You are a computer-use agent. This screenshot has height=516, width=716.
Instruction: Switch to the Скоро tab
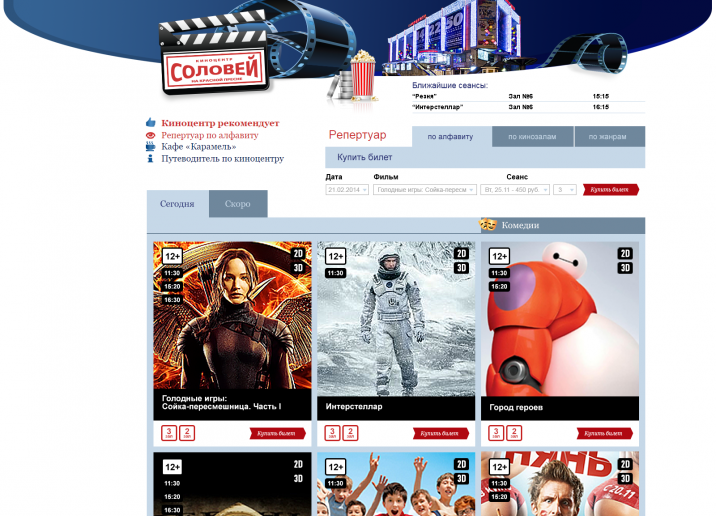(238, 204)
